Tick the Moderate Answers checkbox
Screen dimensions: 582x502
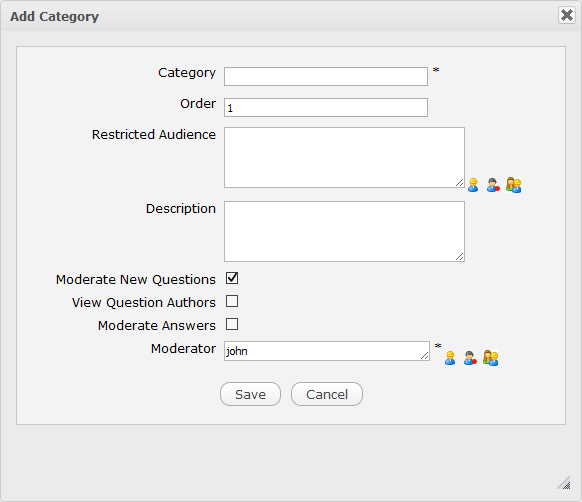coord(232,324)
